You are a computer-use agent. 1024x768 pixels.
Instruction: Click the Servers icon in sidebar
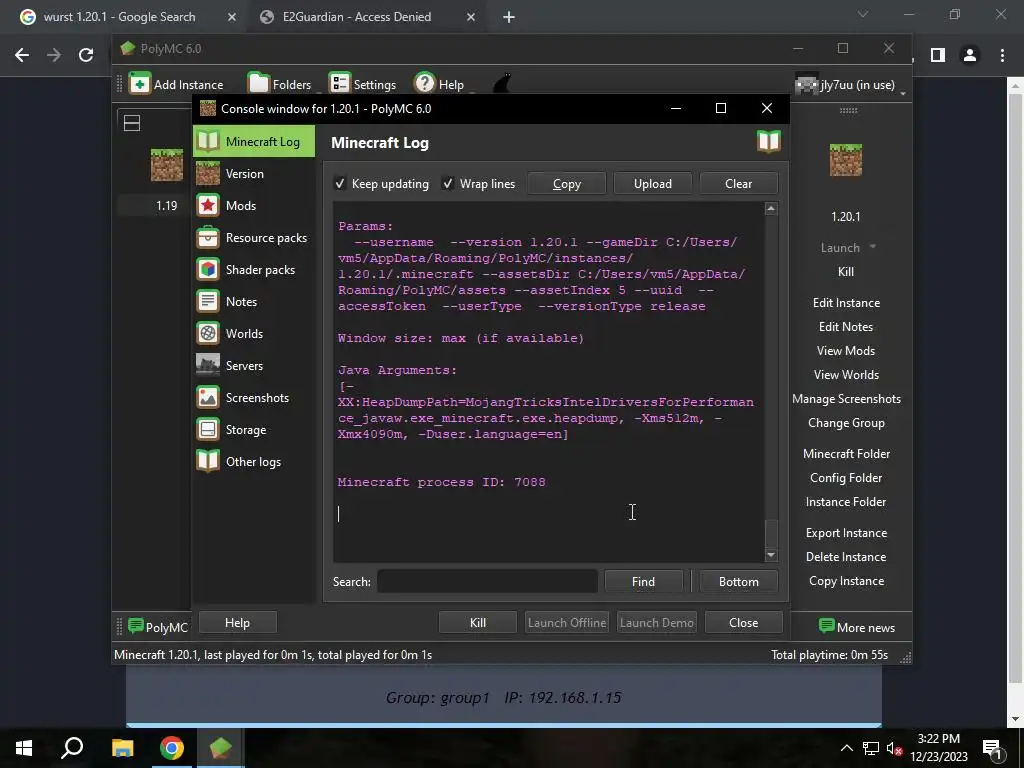tap(208, 365)
